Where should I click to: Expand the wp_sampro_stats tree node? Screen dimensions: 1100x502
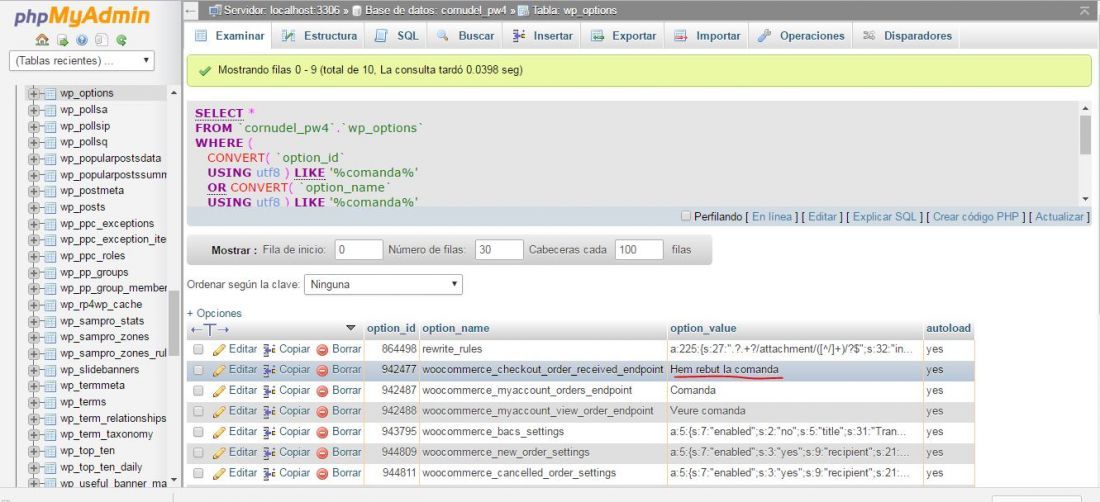tap(33, 321)
